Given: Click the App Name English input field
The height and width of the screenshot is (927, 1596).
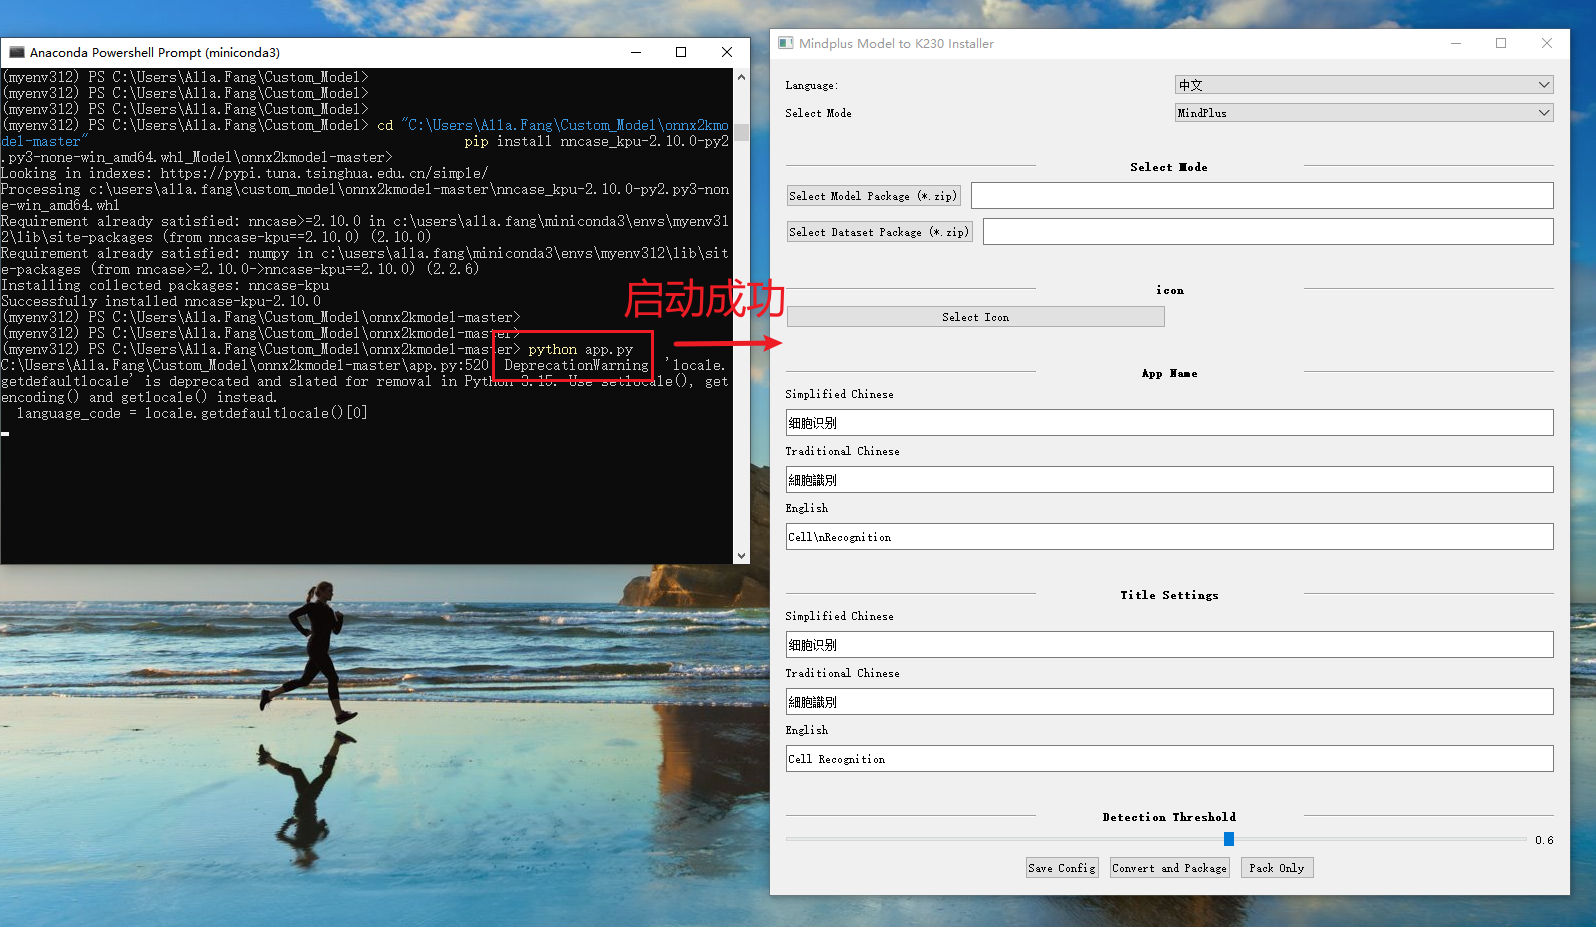Looking at the screenshot, I should [x=1169, y=537].
